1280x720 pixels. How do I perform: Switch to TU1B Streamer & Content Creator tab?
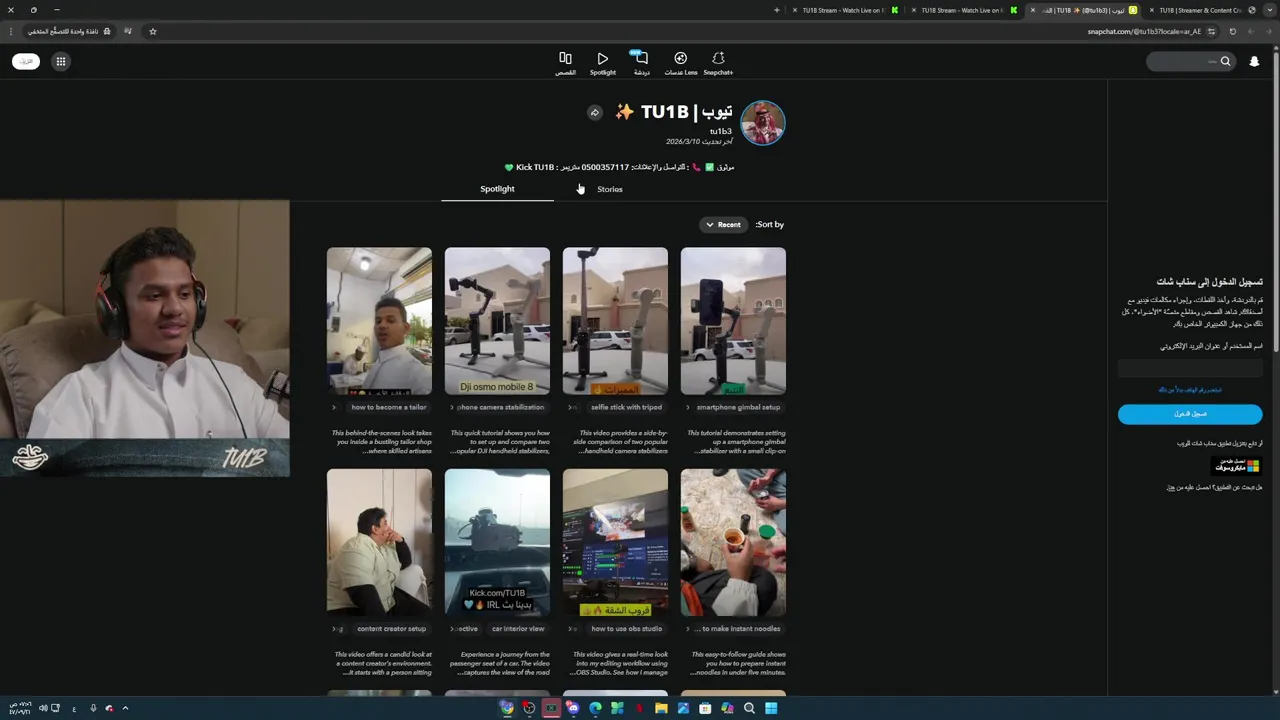[x=1200, y=10]
